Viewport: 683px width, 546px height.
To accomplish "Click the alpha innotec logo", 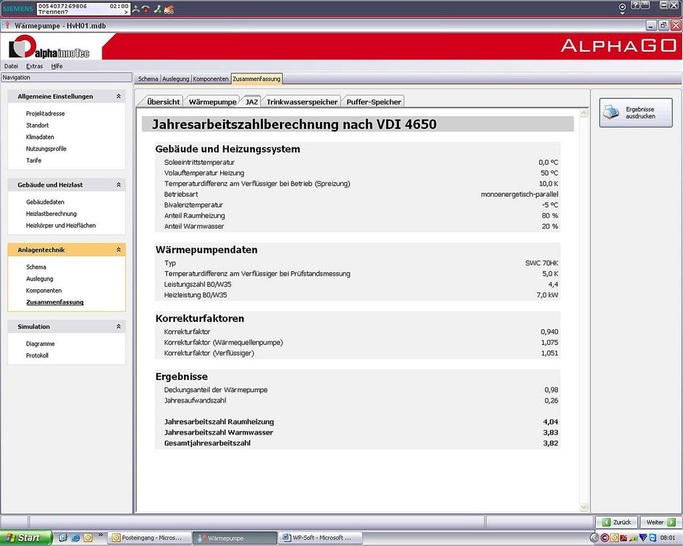I will coord(48,47).
